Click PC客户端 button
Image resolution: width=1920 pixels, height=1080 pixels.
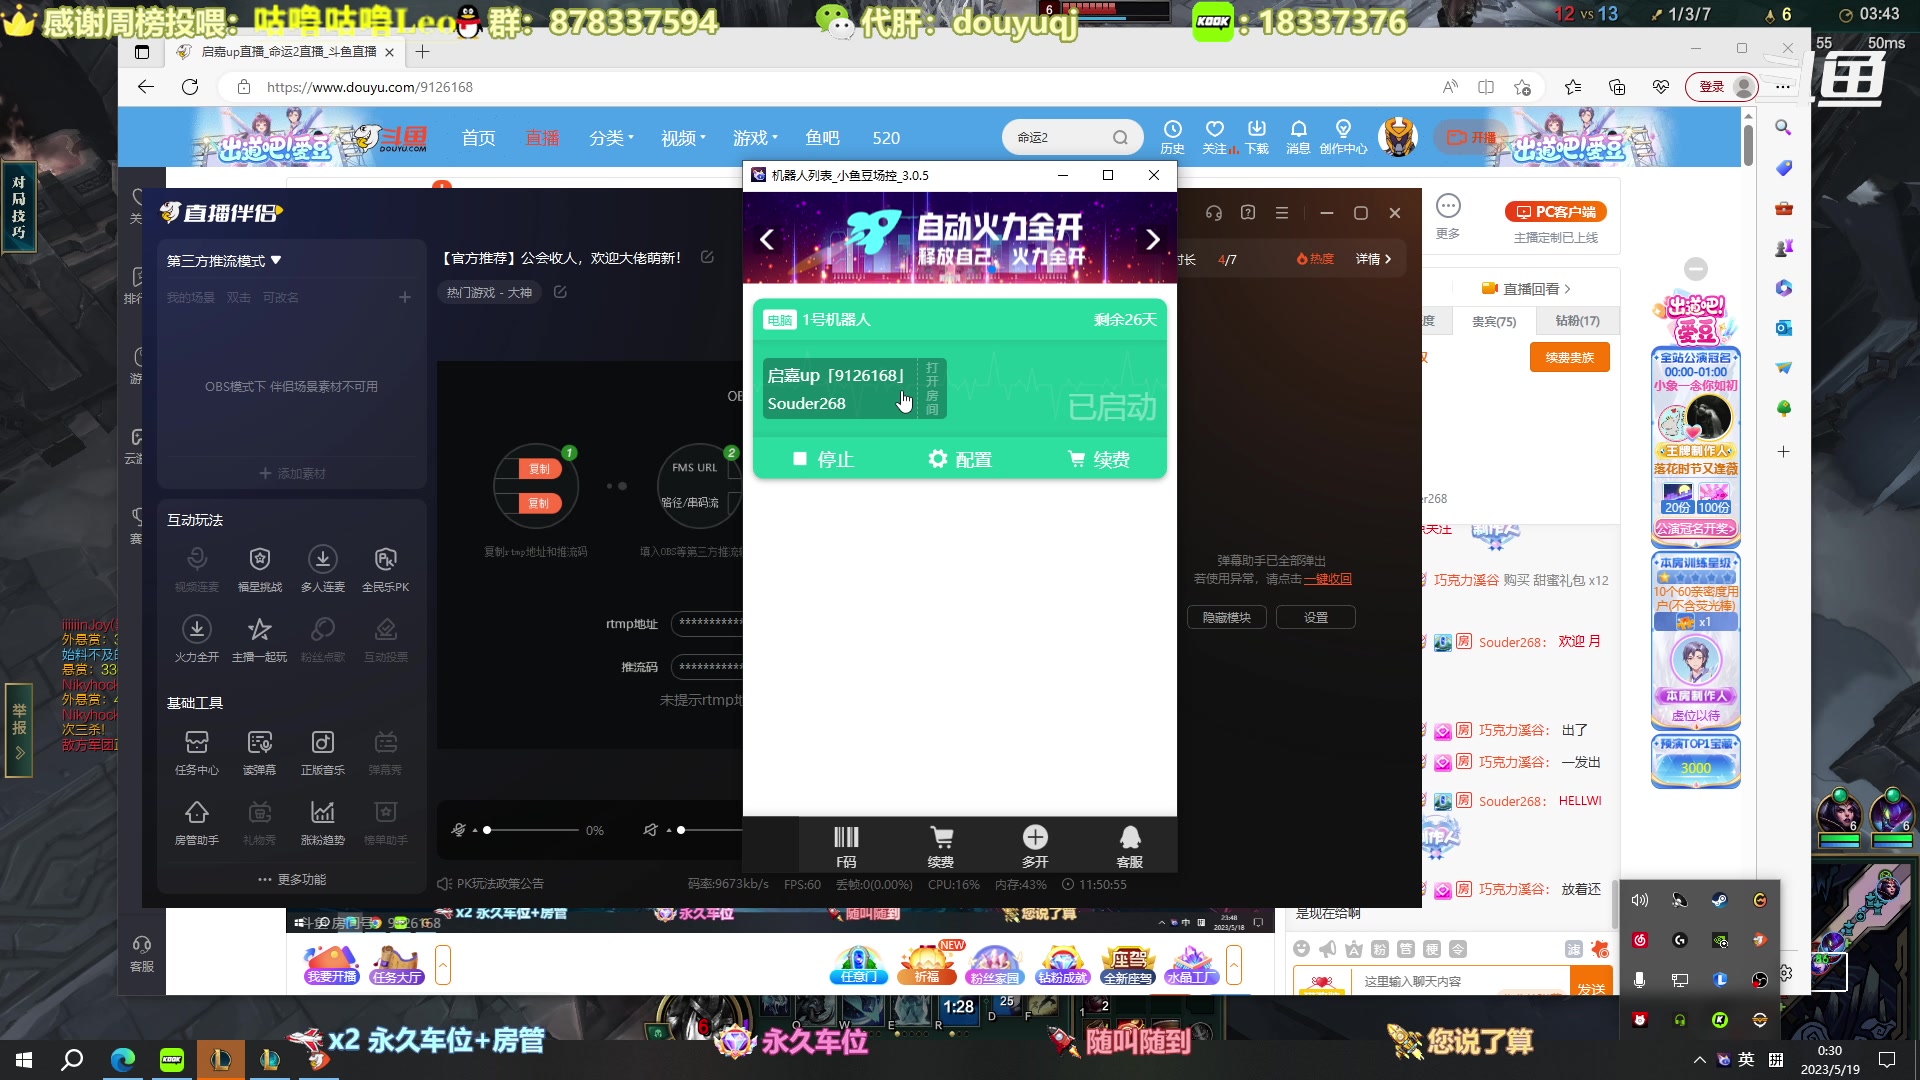(1555, 212)
